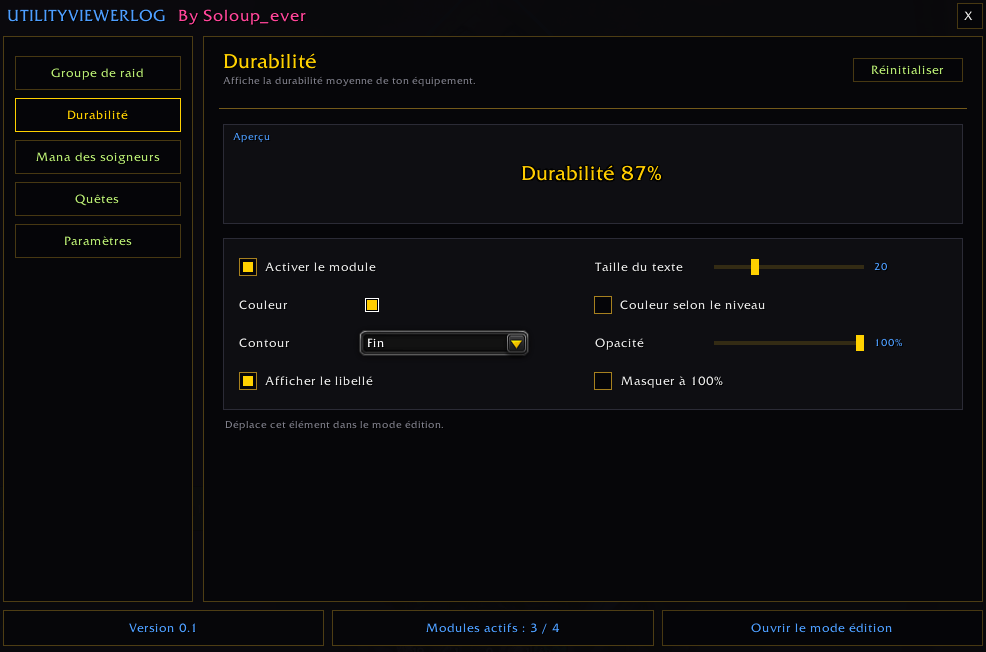Click Ouvrir le mode édition
Viewport: 986px width, 652px height.
pos(822,628)
